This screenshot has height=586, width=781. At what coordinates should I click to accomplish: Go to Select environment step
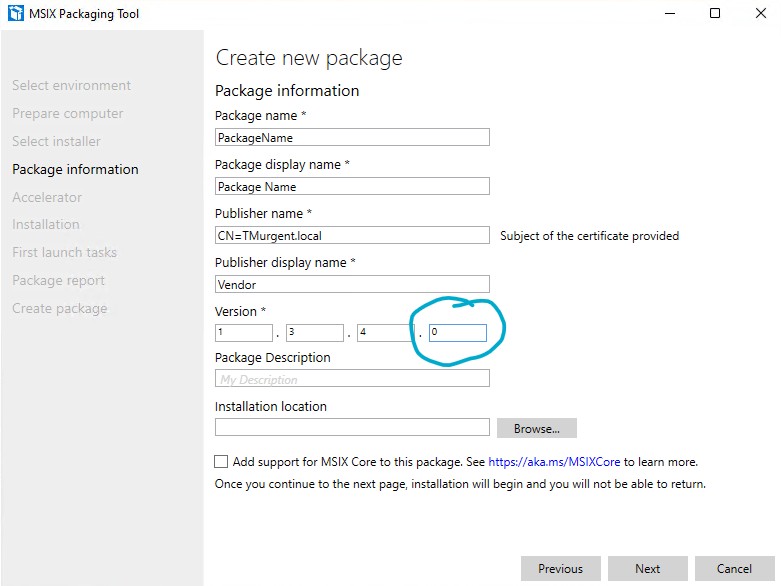point(71,85)
